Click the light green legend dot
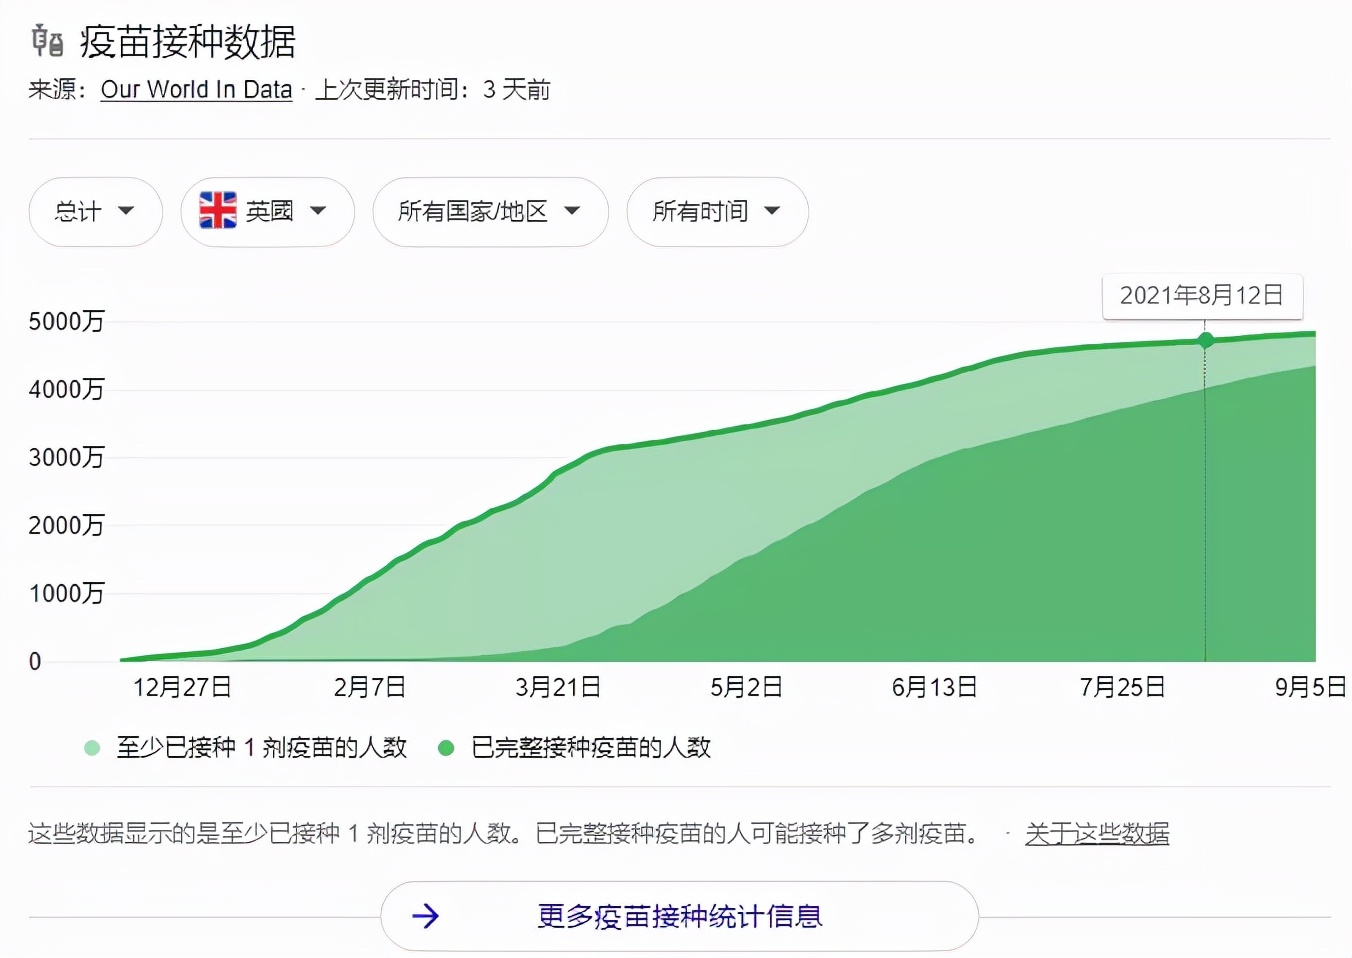The width and height of the screenshot is (1352, 958). pos(91,747)
